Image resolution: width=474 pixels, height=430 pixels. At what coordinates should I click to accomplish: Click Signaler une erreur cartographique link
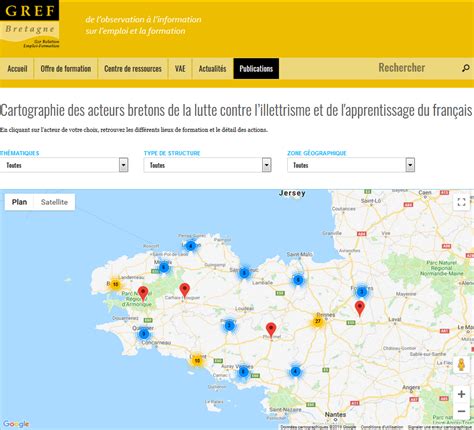440,427
